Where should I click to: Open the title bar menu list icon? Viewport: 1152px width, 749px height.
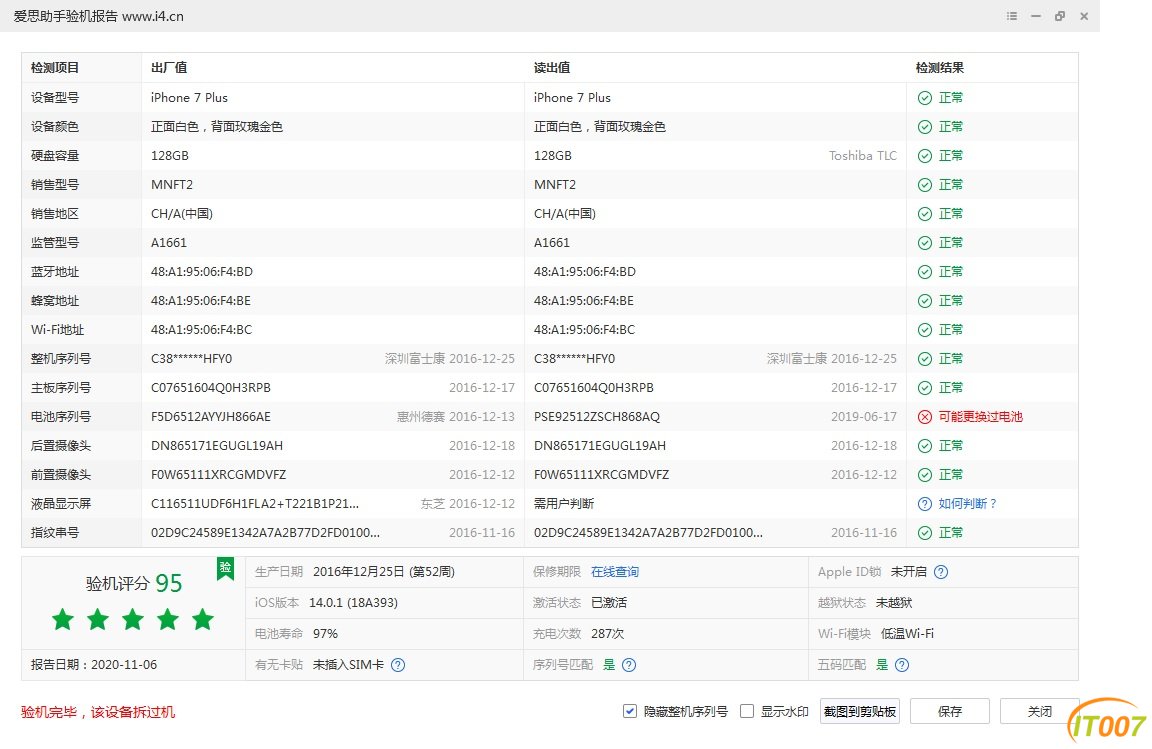point(1012,17)
